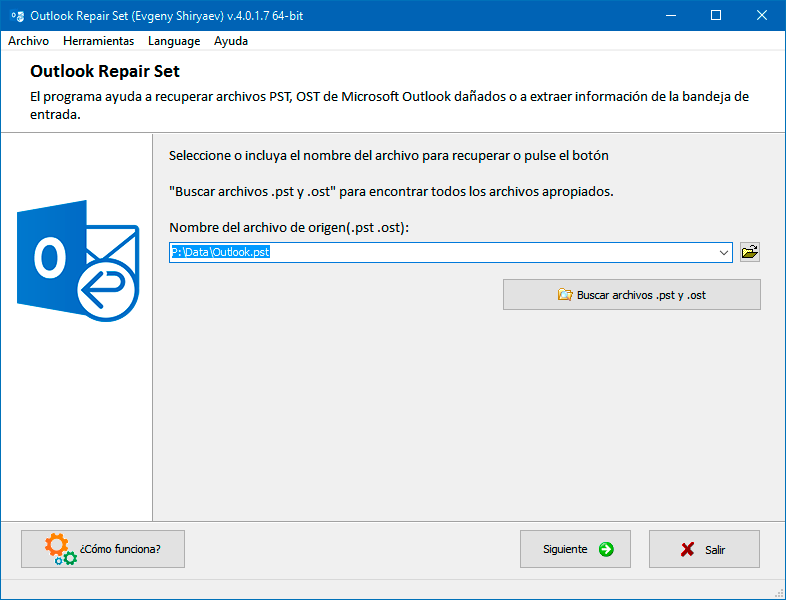Screen dimensions: 786x600
Task: Click the Salir button
Action: point(704,549)
